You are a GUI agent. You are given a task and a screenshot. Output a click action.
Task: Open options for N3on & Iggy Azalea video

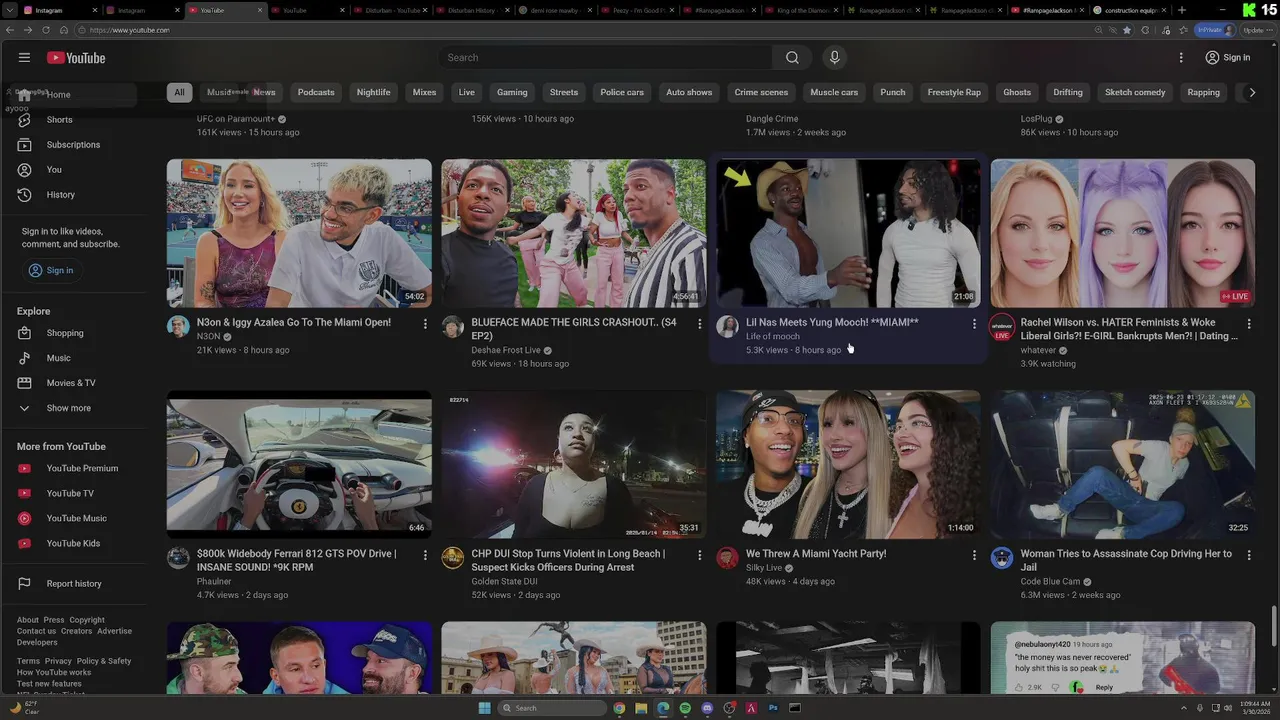click(x=425, y=324)
